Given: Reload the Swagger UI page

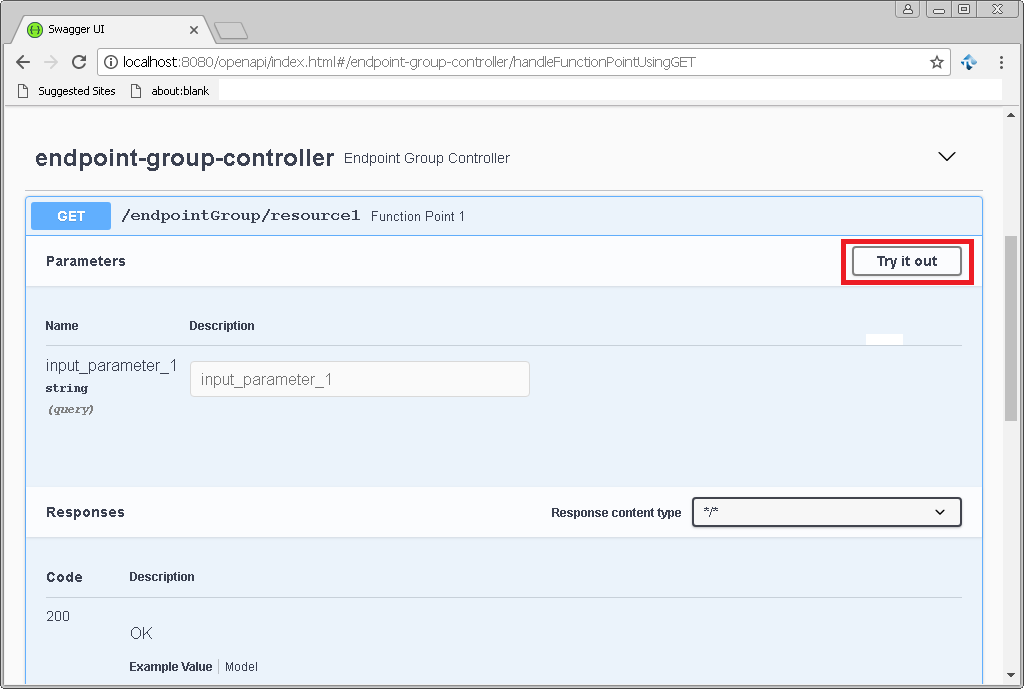Looking at the screenshot, I should pyautogui.click(x=79, y=62).
